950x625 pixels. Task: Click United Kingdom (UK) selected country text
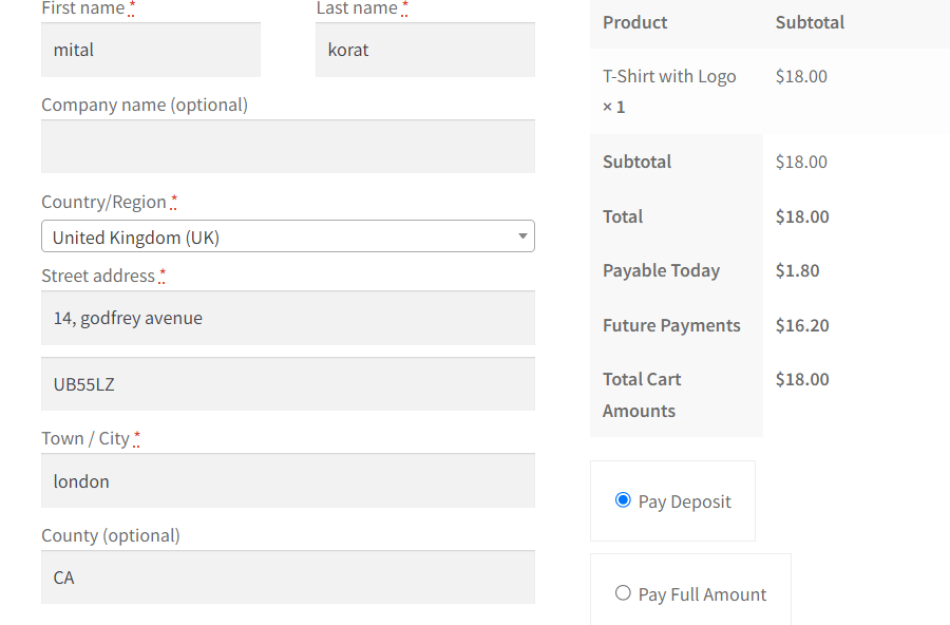point(130,236)
